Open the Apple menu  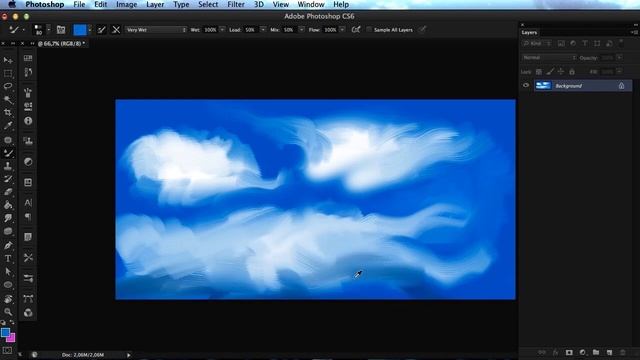(12, 4)
